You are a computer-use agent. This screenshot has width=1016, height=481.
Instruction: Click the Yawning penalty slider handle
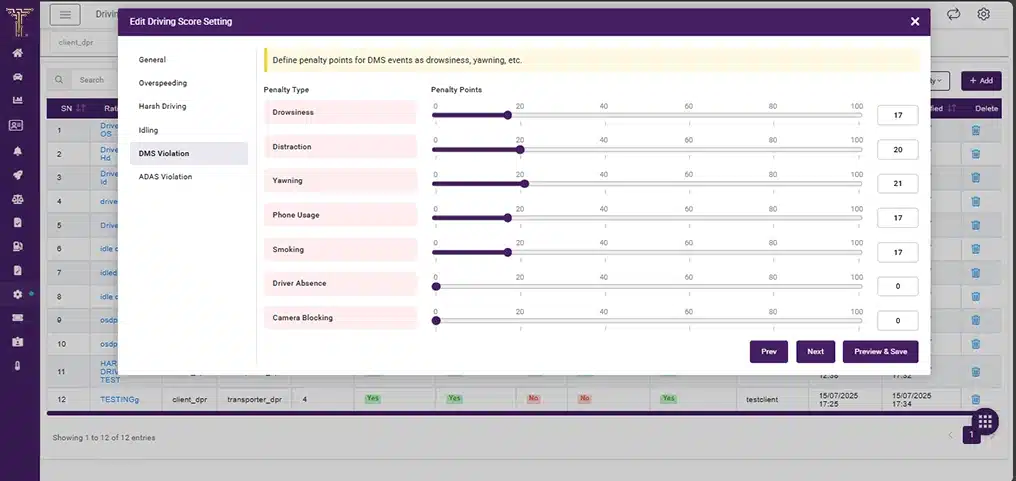click(525, 183)
